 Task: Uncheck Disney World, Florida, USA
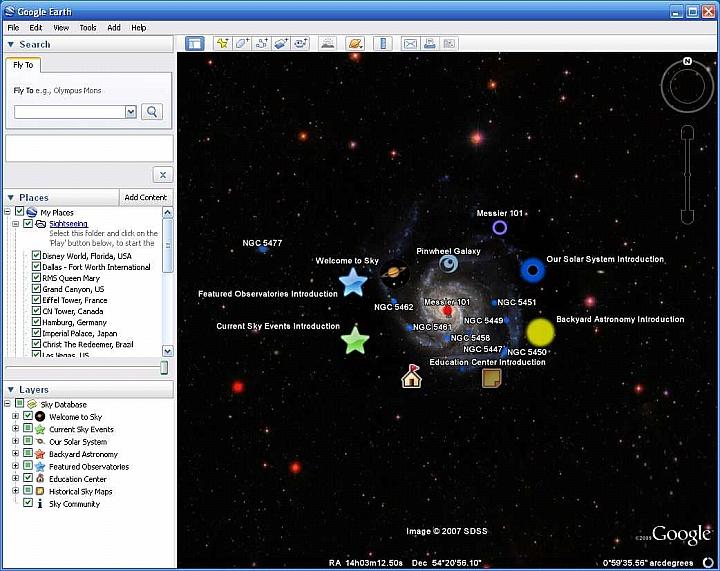pos(36,255)
